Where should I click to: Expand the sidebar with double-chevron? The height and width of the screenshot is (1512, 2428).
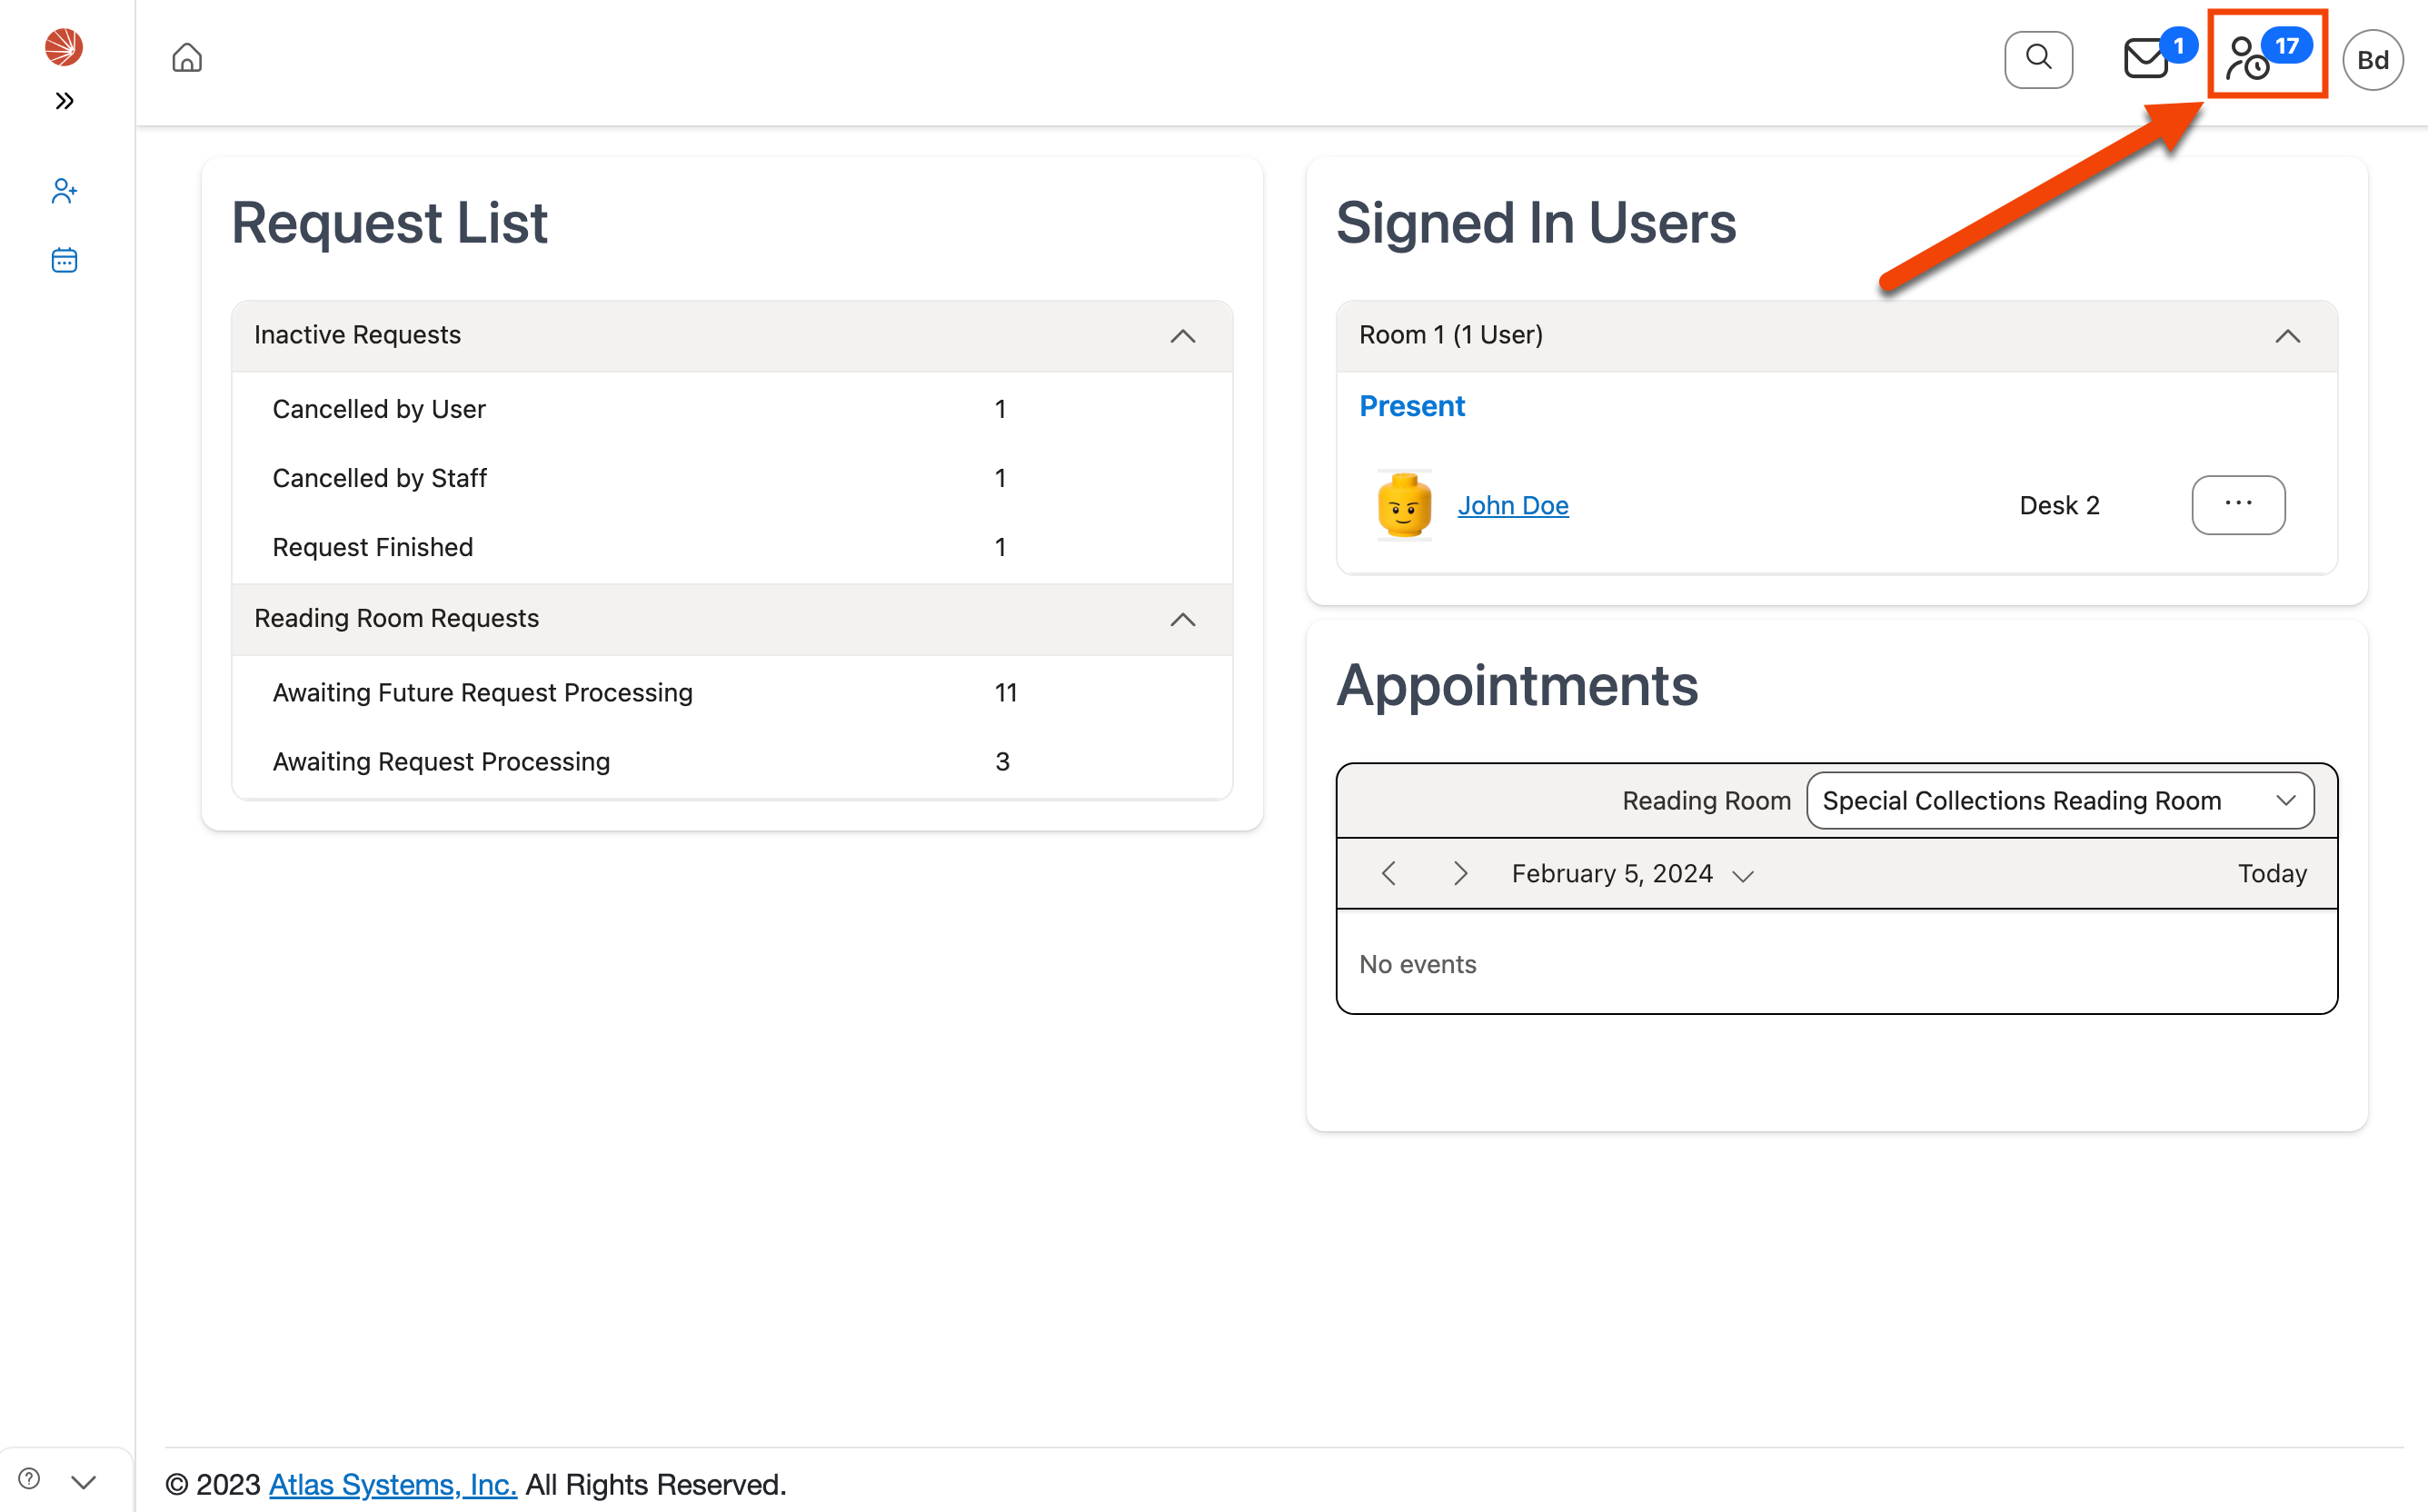(x=64, y=100)
